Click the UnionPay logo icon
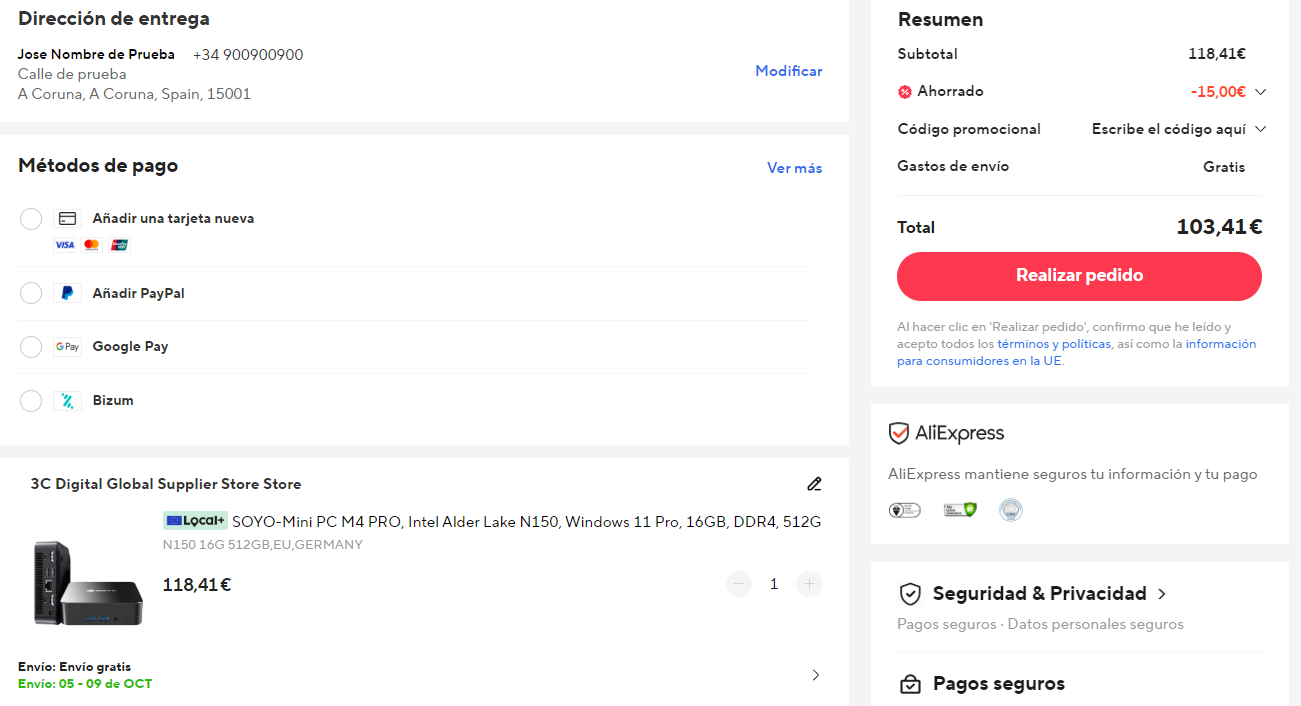The height and width of the screenshot is (706, 1301). (120, 245)
